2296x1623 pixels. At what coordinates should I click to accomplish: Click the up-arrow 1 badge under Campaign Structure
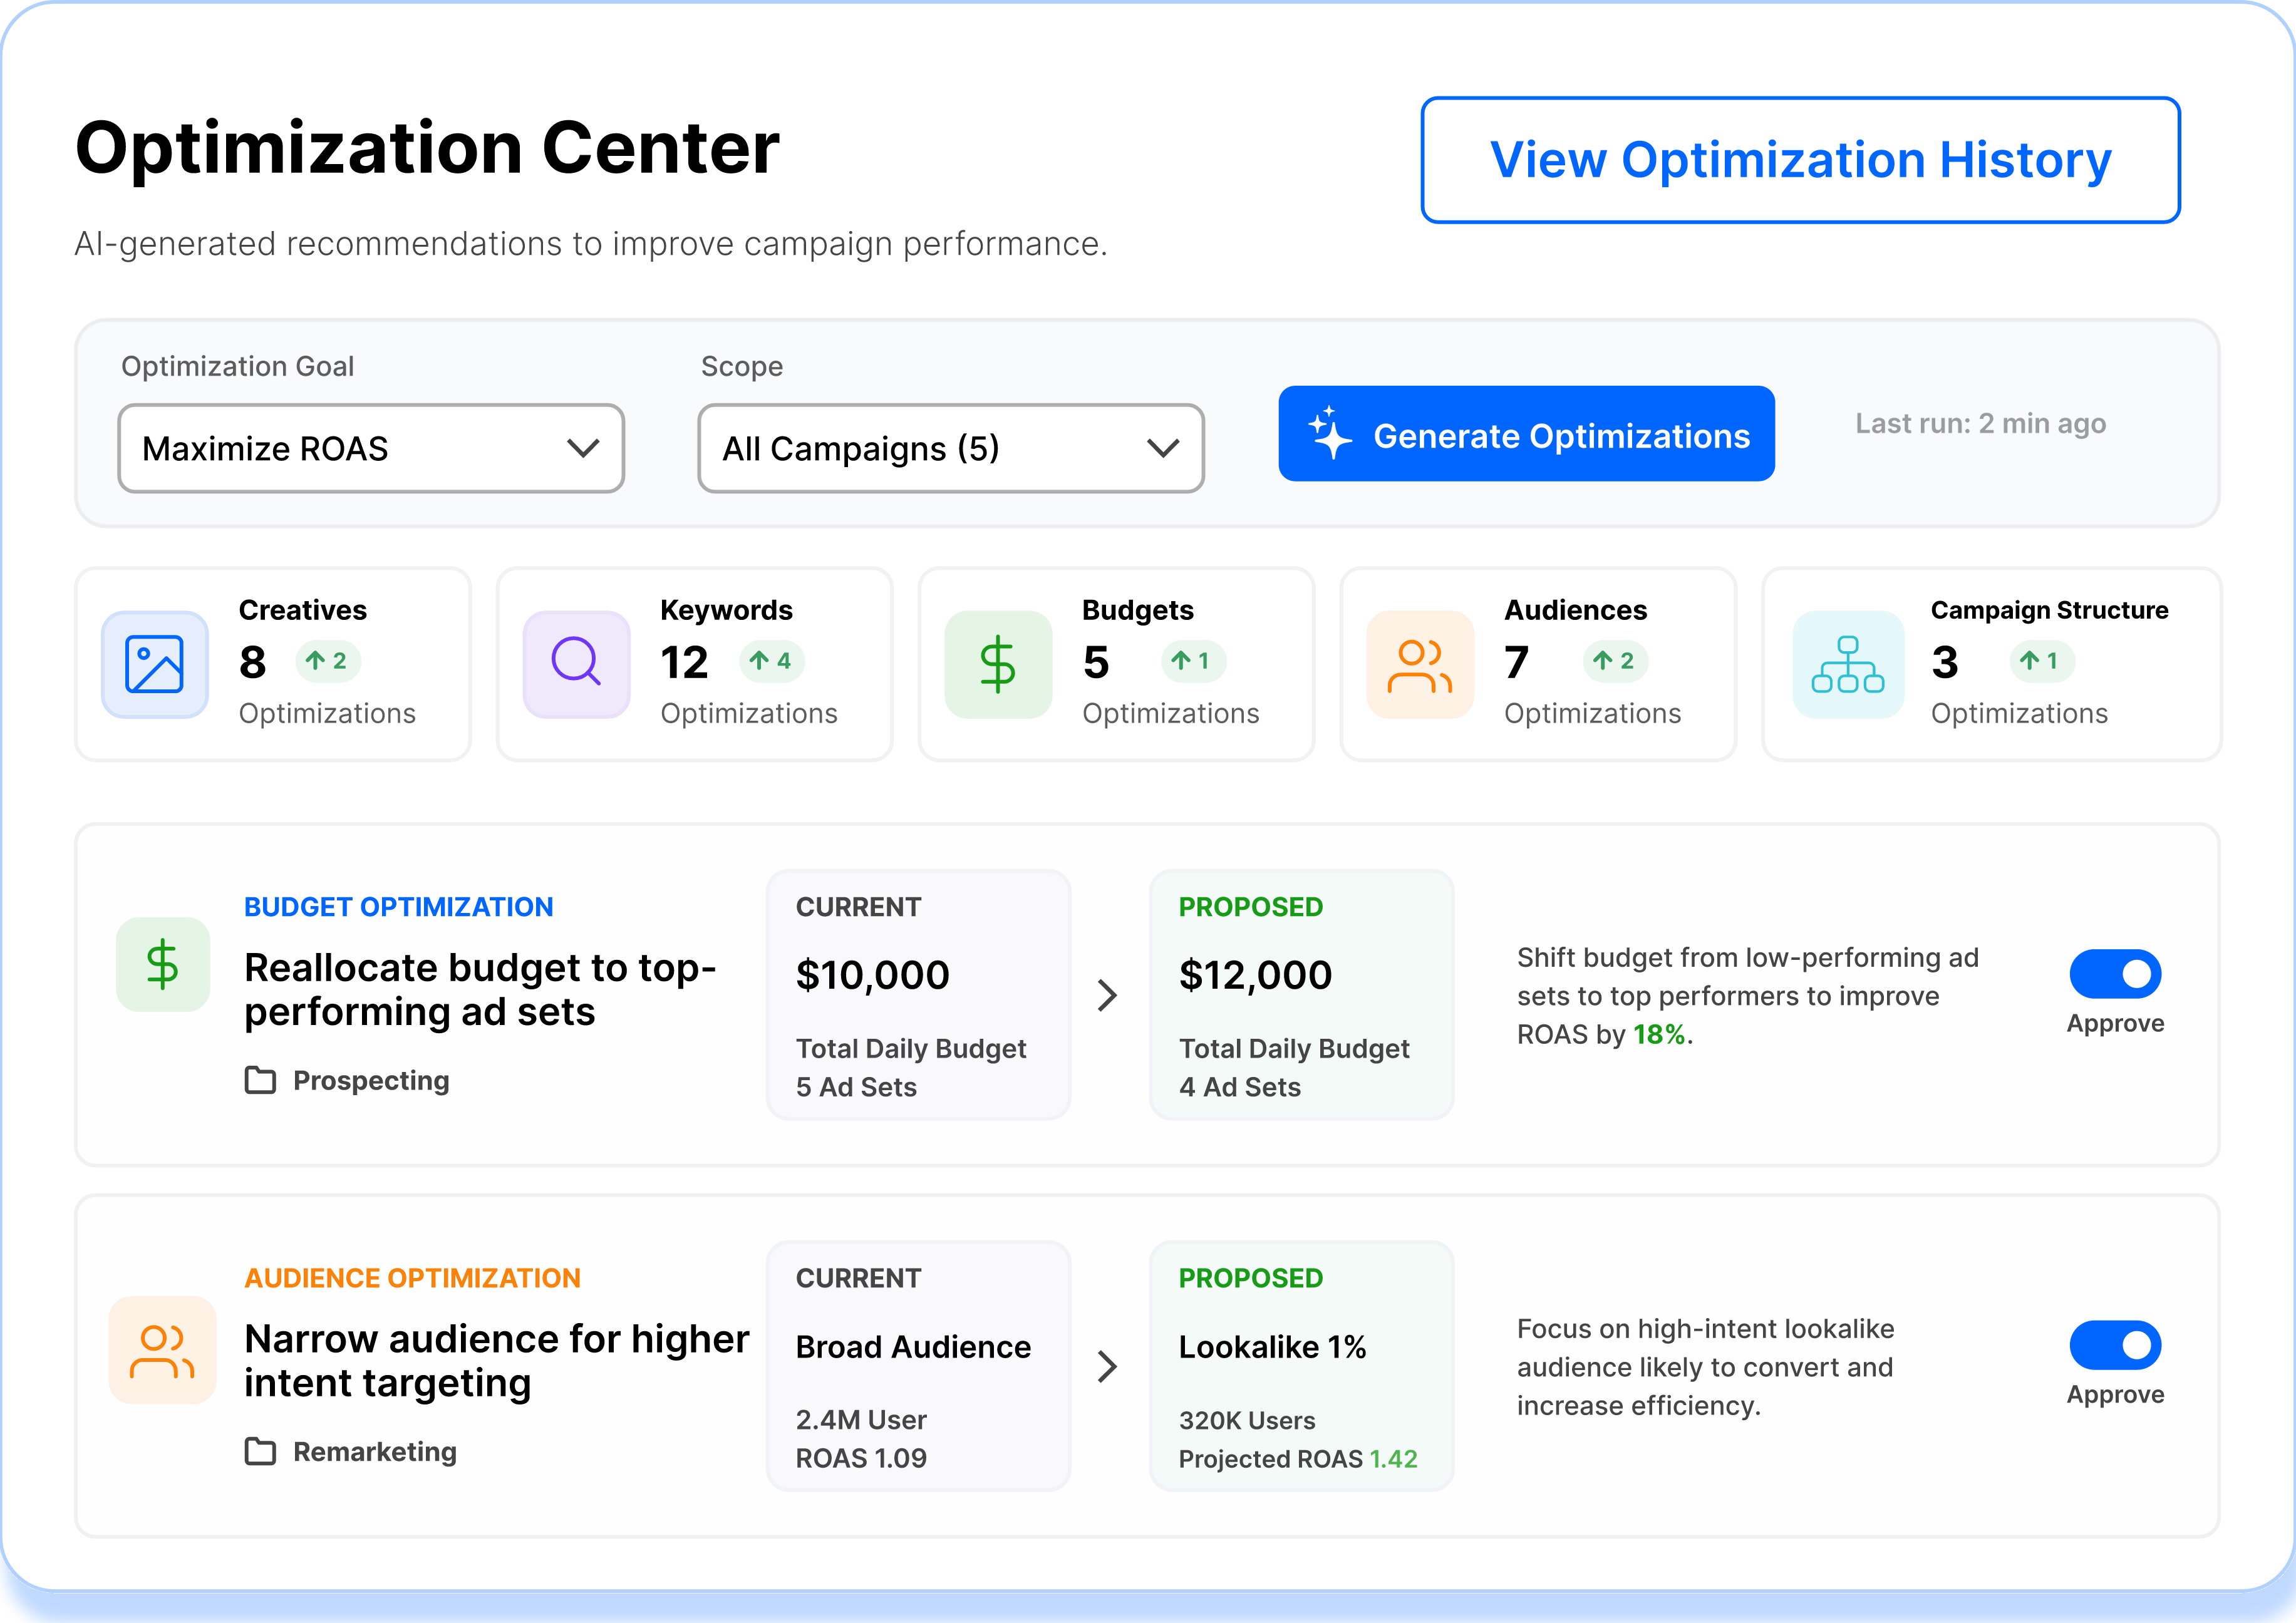point(2041,661)
